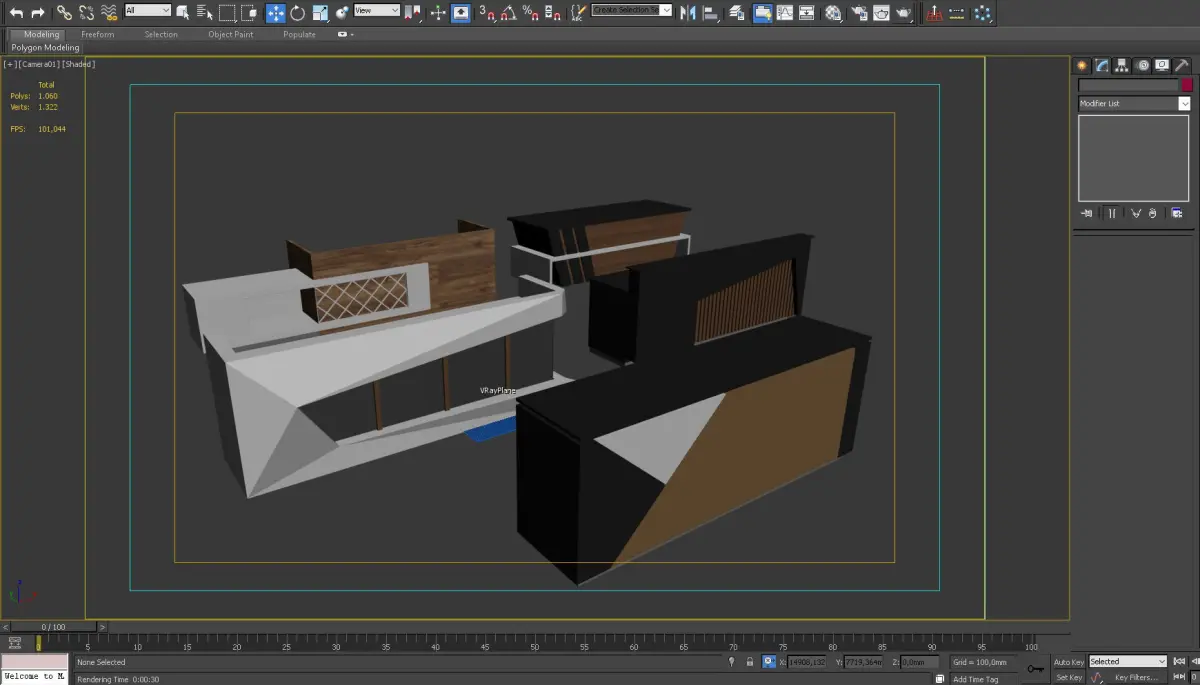Select the Move tool in toolbar
The height and width of the screenshot is (685, 1200).
click(275, 13)
